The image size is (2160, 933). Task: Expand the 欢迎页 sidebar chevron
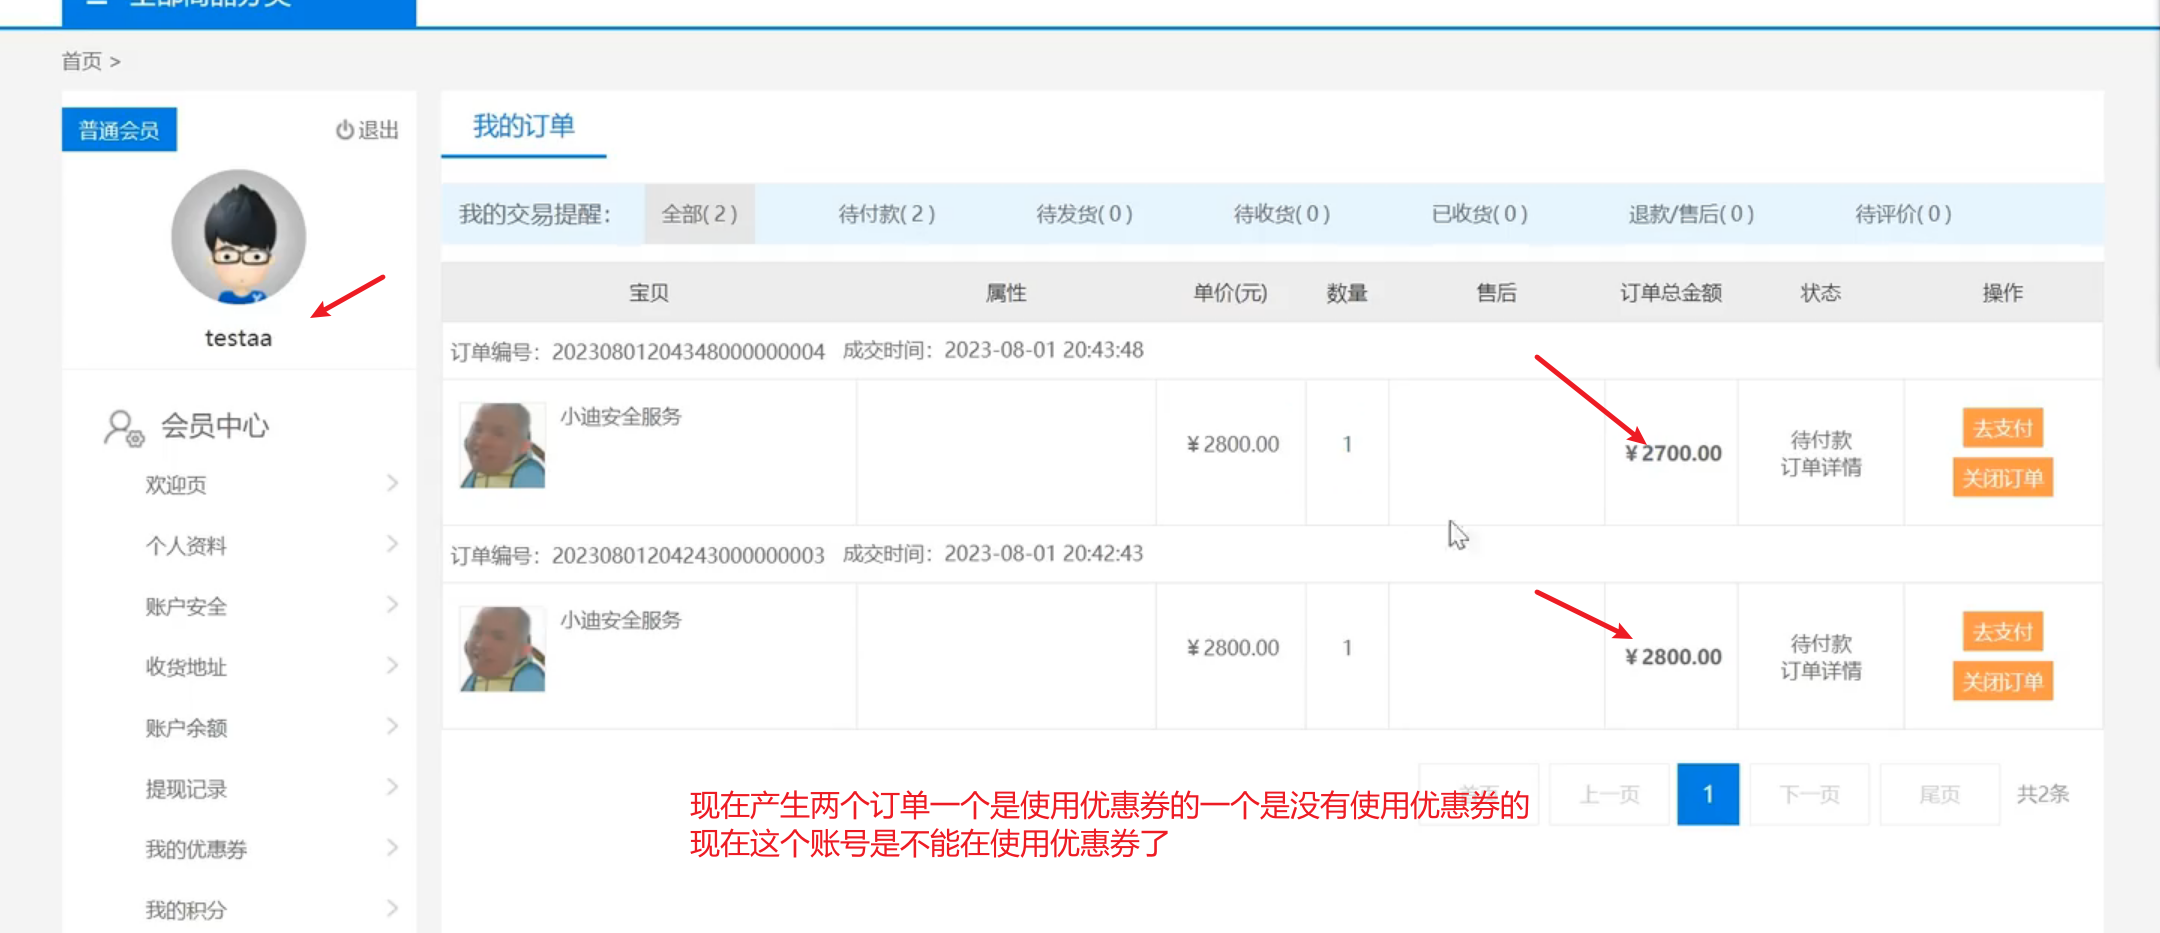pyautogui.click(x=392, y=484)
